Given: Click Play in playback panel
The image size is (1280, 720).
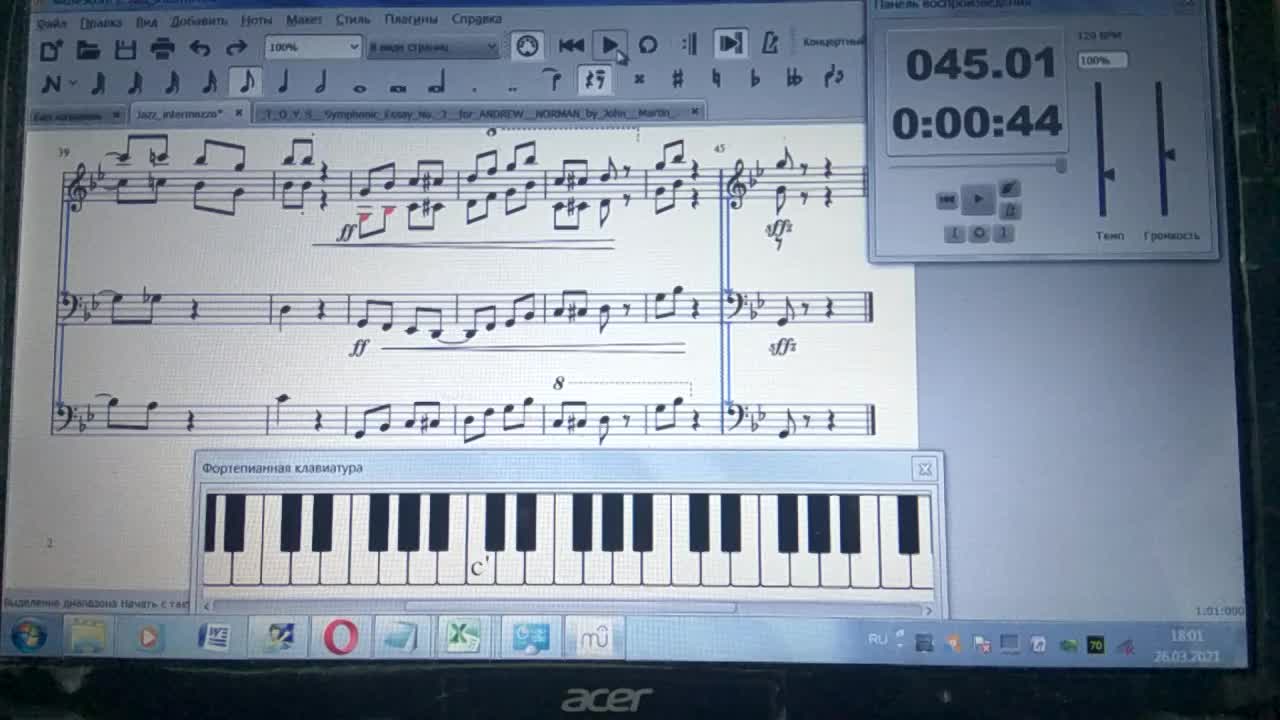Looking at the screenshot, I should [x=978, y=200].
